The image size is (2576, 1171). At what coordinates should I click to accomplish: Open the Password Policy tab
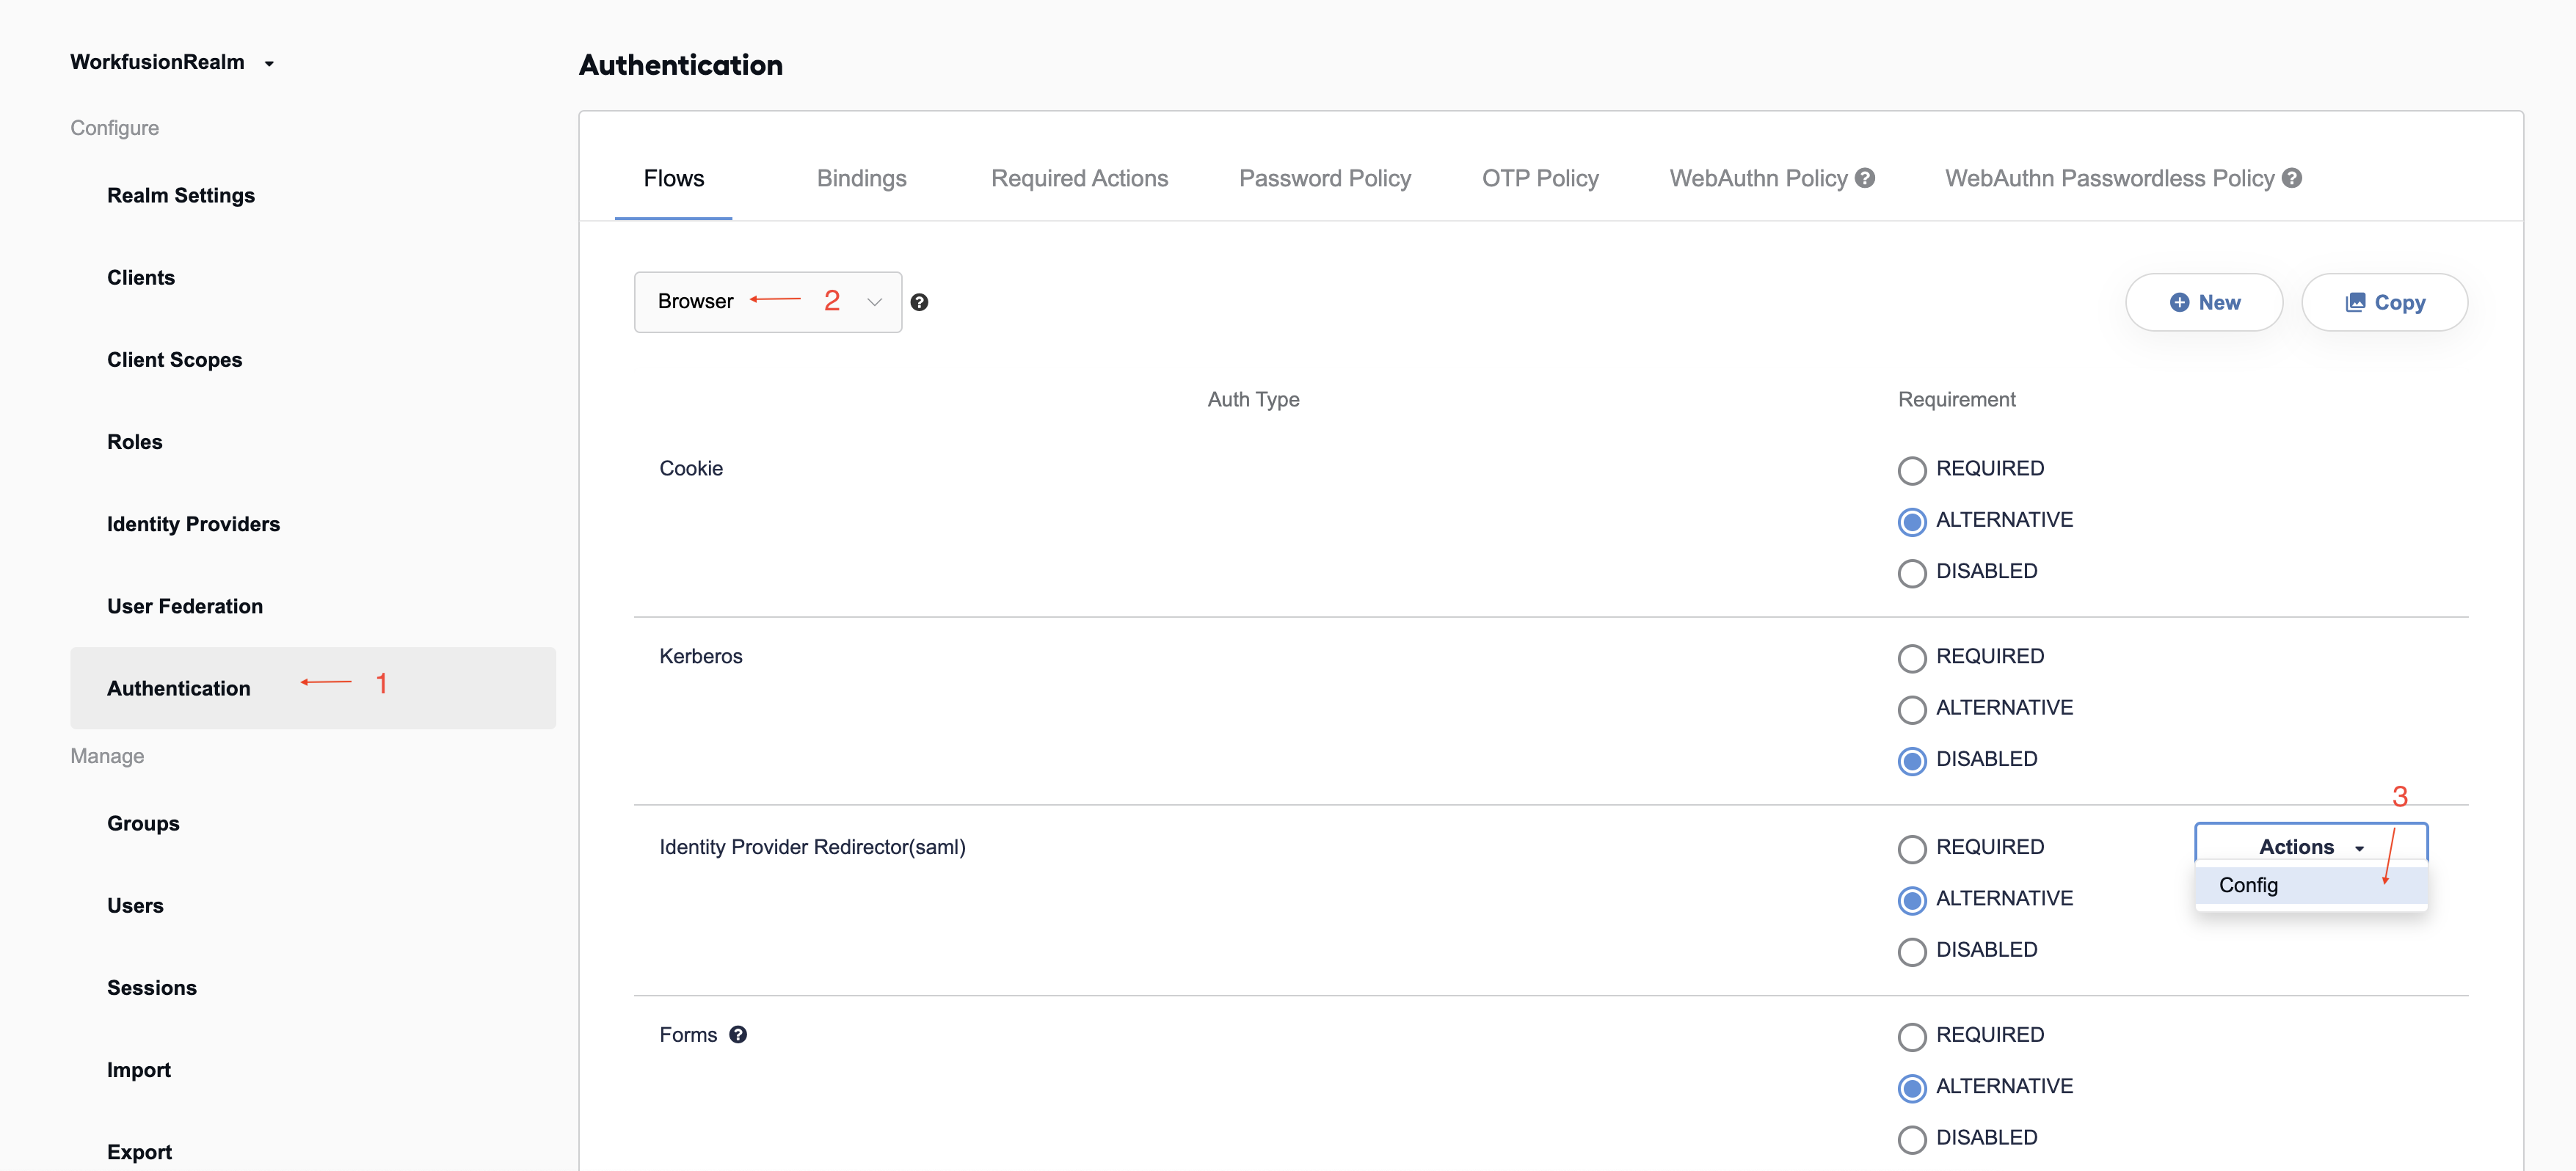[1325, 178]
